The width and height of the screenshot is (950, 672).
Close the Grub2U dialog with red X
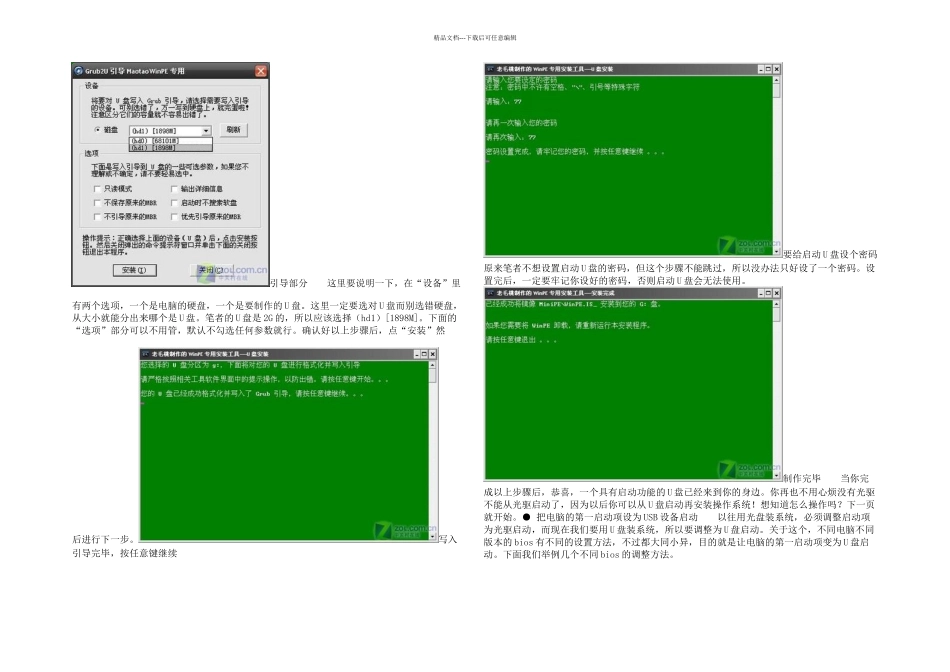coord(261,71)
